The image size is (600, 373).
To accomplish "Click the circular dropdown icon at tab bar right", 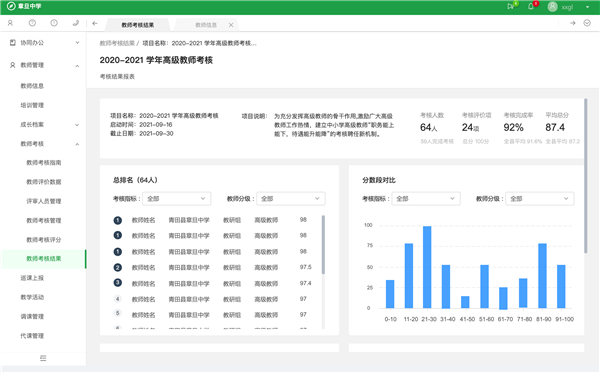I will point(587,23).
